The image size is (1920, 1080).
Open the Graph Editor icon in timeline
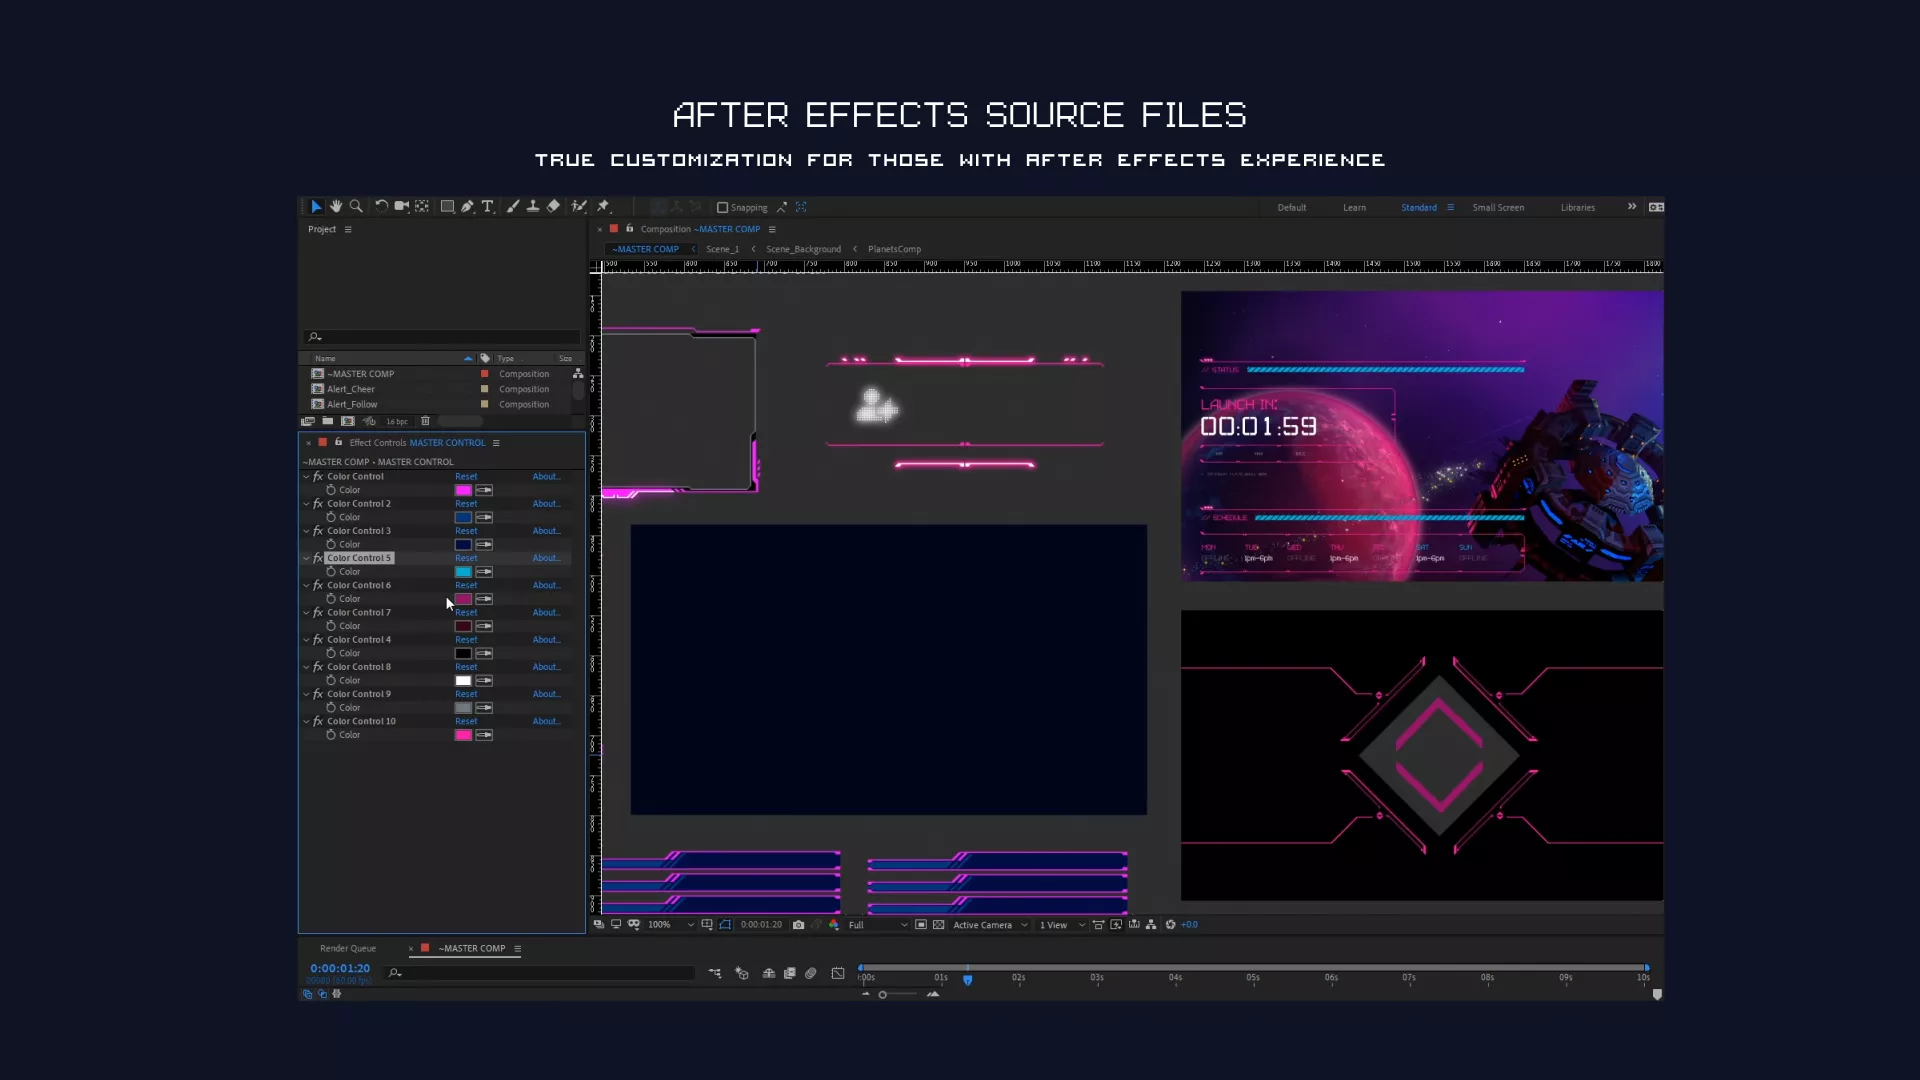pos(838,973)
